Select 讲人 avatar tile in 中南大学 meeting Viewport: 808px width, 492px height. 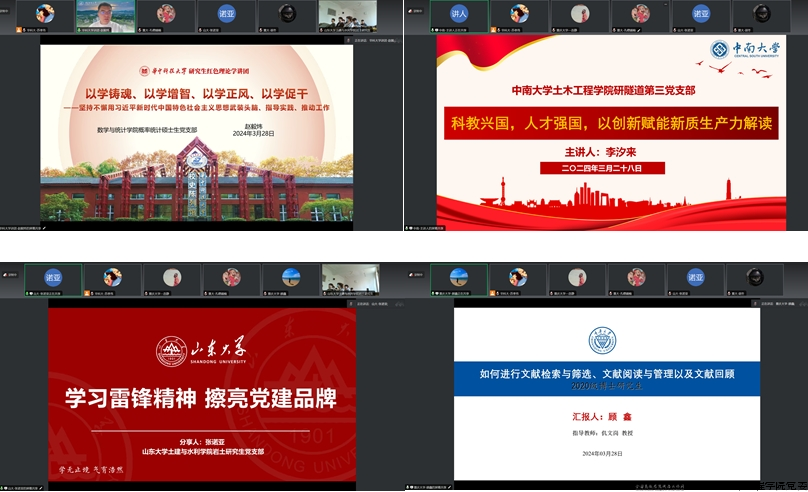click(x=459, y=16)
